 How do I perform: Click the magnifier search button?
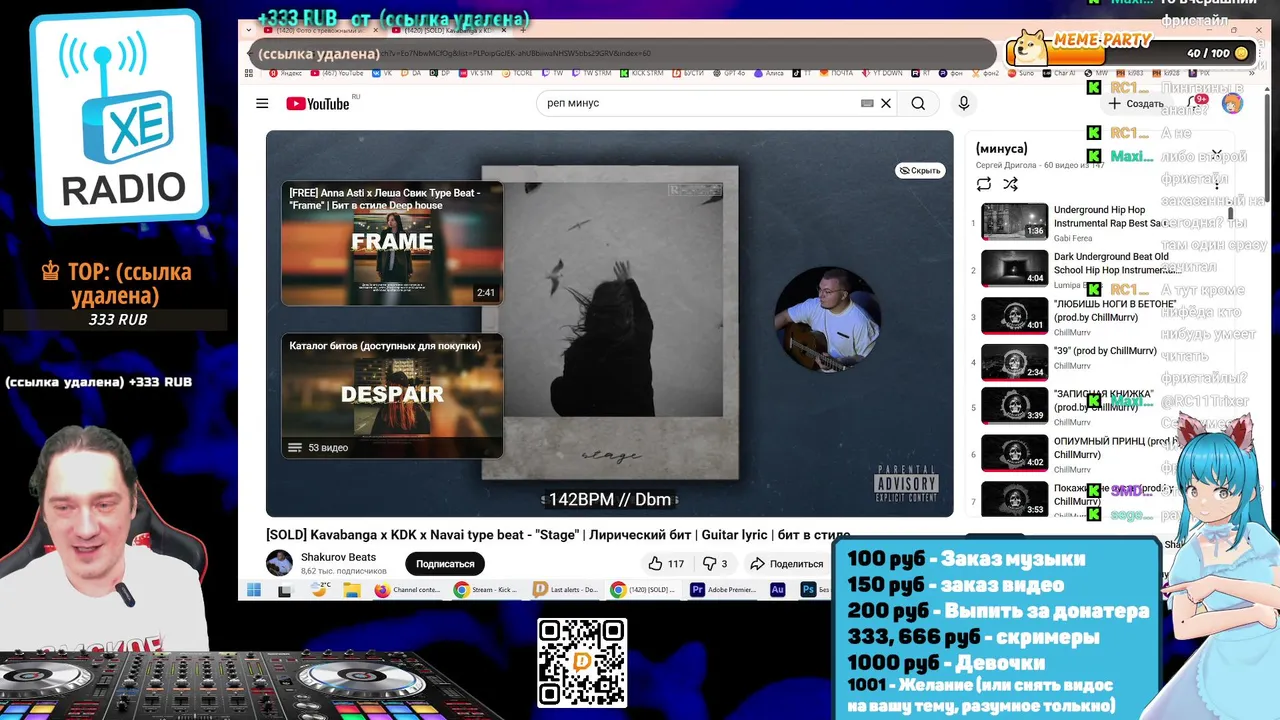pos(918,103)
